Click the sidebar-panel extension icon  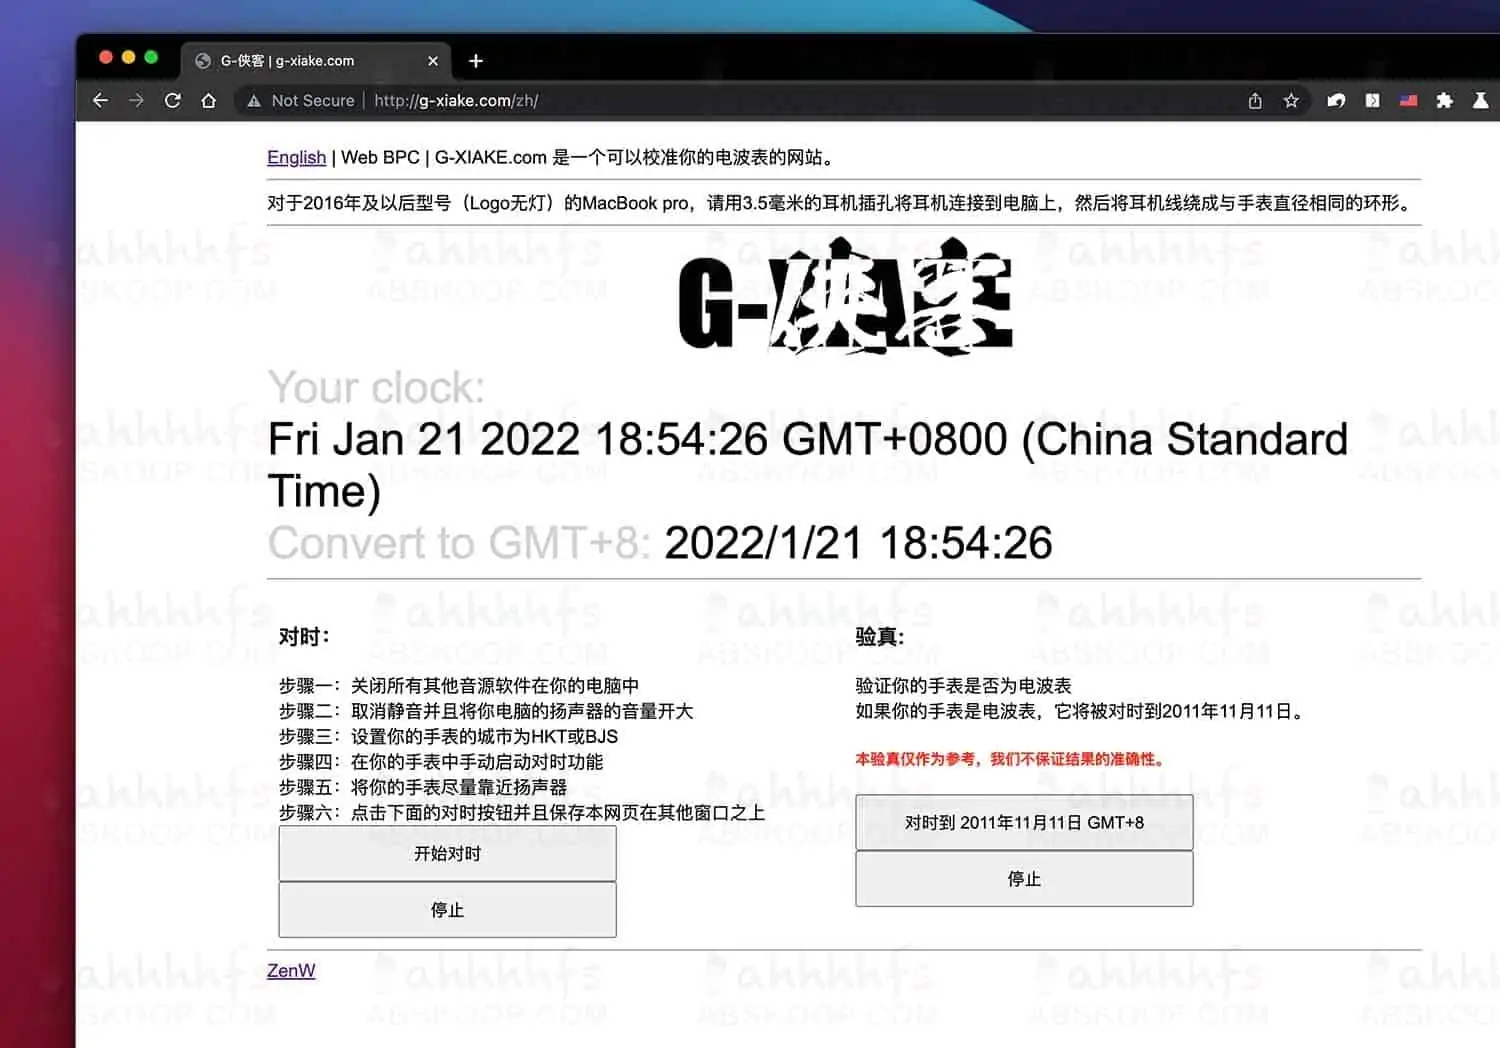click(x=1373, y=100)
